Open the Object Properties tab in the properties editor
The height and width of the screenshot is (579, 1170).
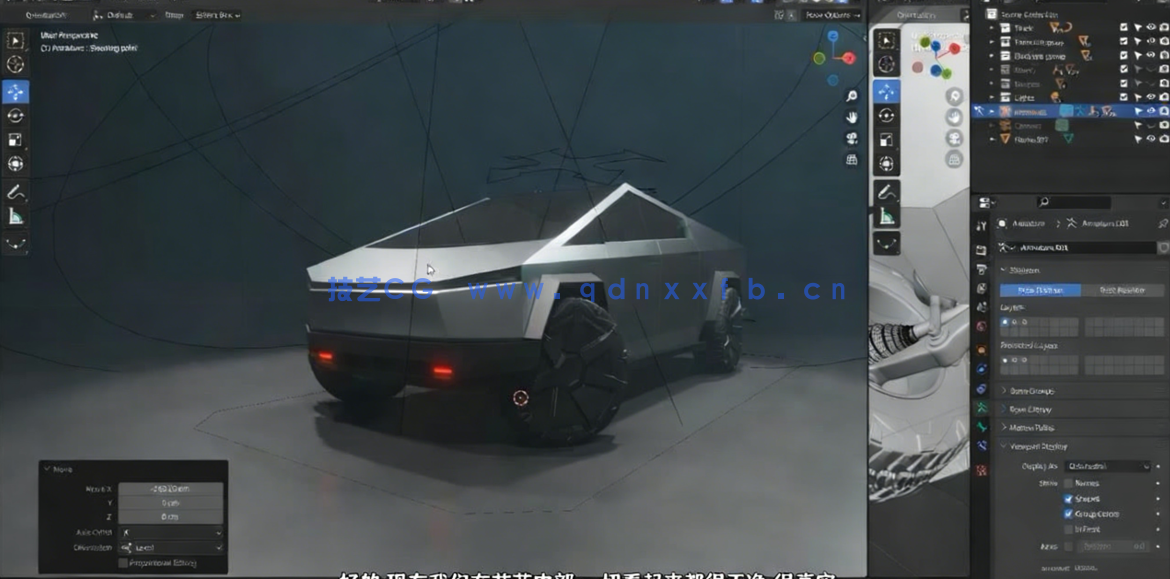[982, 348]
